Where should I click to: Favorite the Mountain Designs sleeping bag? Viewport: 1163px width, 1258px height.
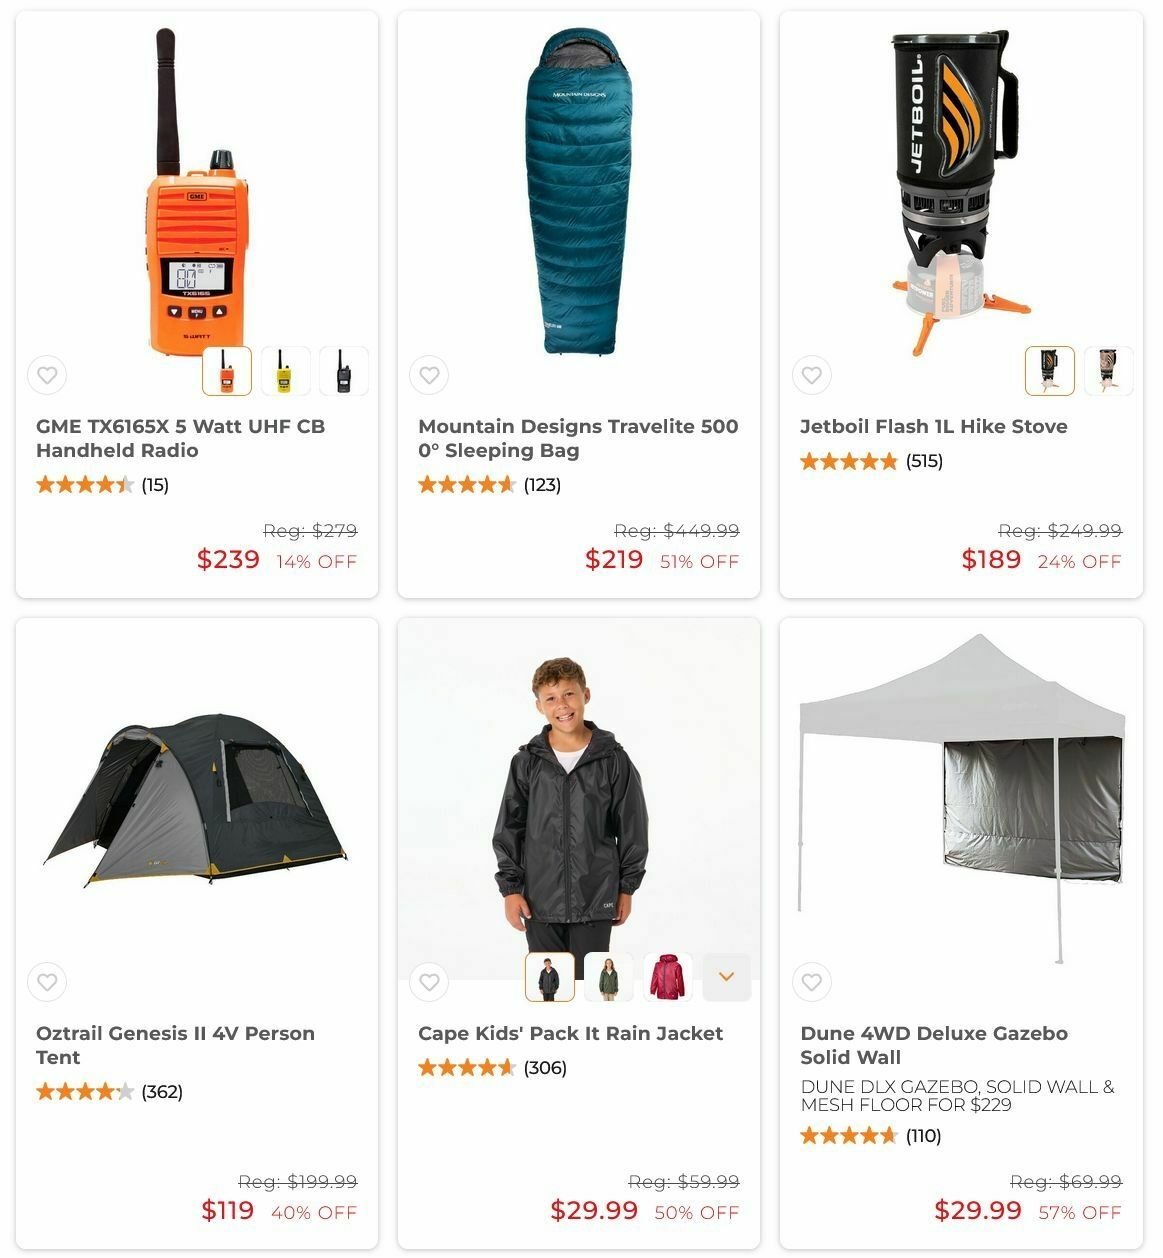pos(429,375)
